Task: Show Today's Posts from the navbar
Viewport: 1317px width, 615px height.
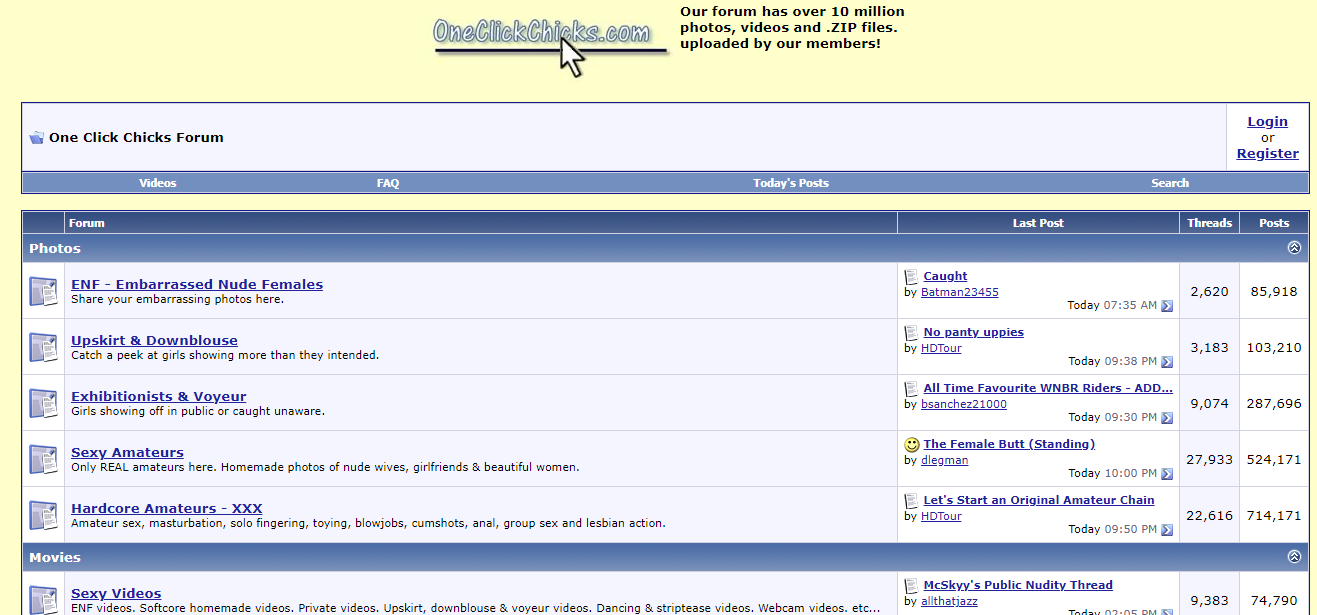Action: click(x=790, y=183)
